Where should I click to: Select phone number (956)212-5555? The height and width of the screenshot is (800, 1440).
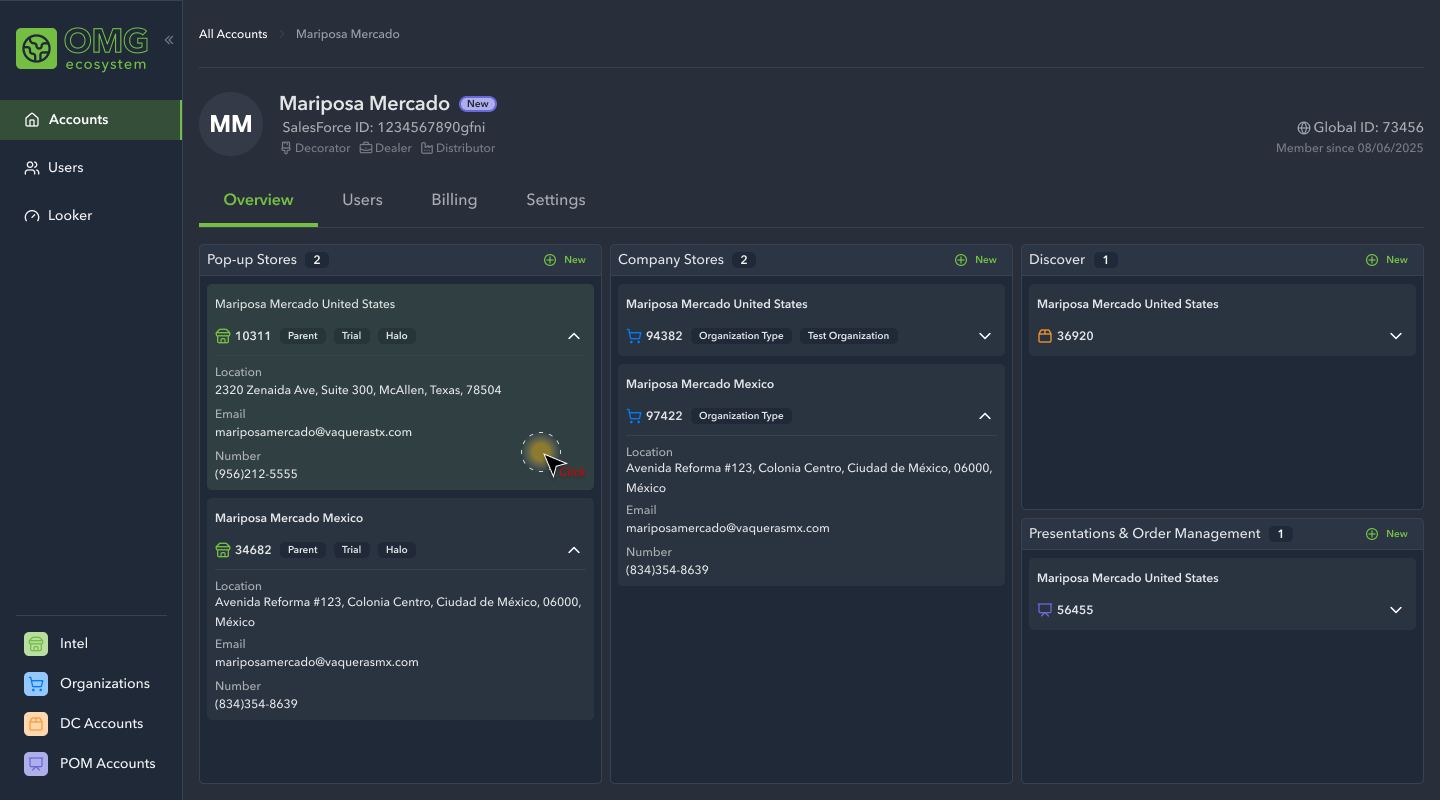pyautogui.click(x=256, y=474)
